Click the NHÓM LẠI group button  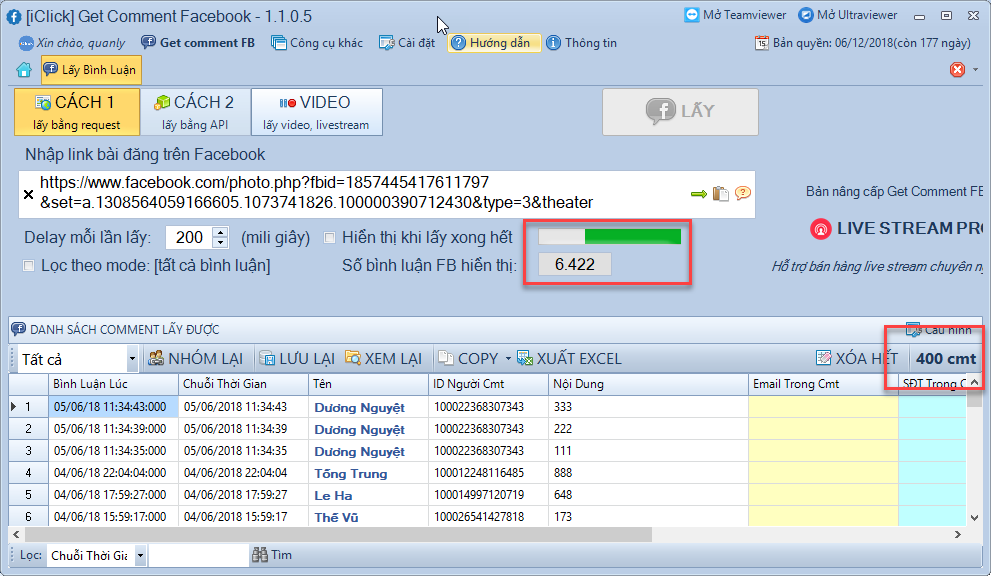pos(195,358)
